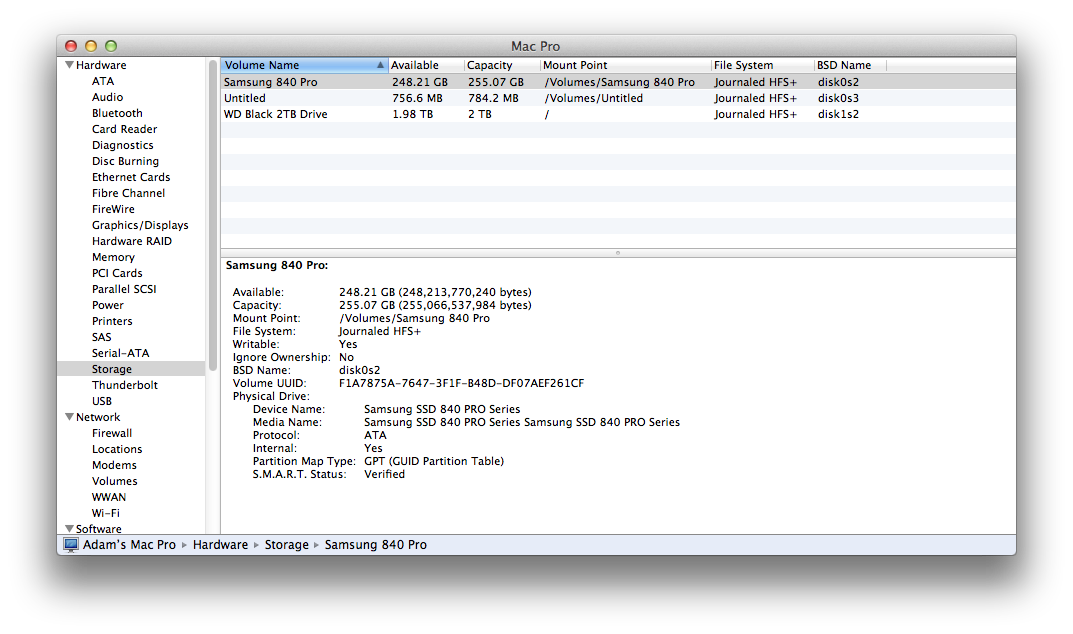Click the sidebar vertical scrollbar
1073x634 pixels.
click(213, 214)
